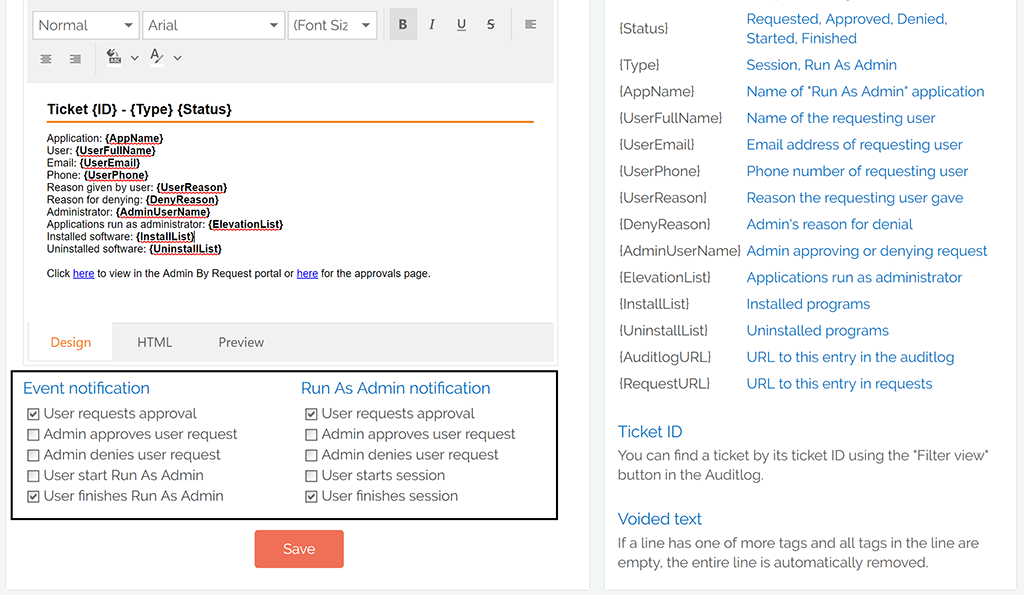Viewport: 1024px width, 595px height.
Task: Check Event notification Admin denies user request
Action: 33,455
